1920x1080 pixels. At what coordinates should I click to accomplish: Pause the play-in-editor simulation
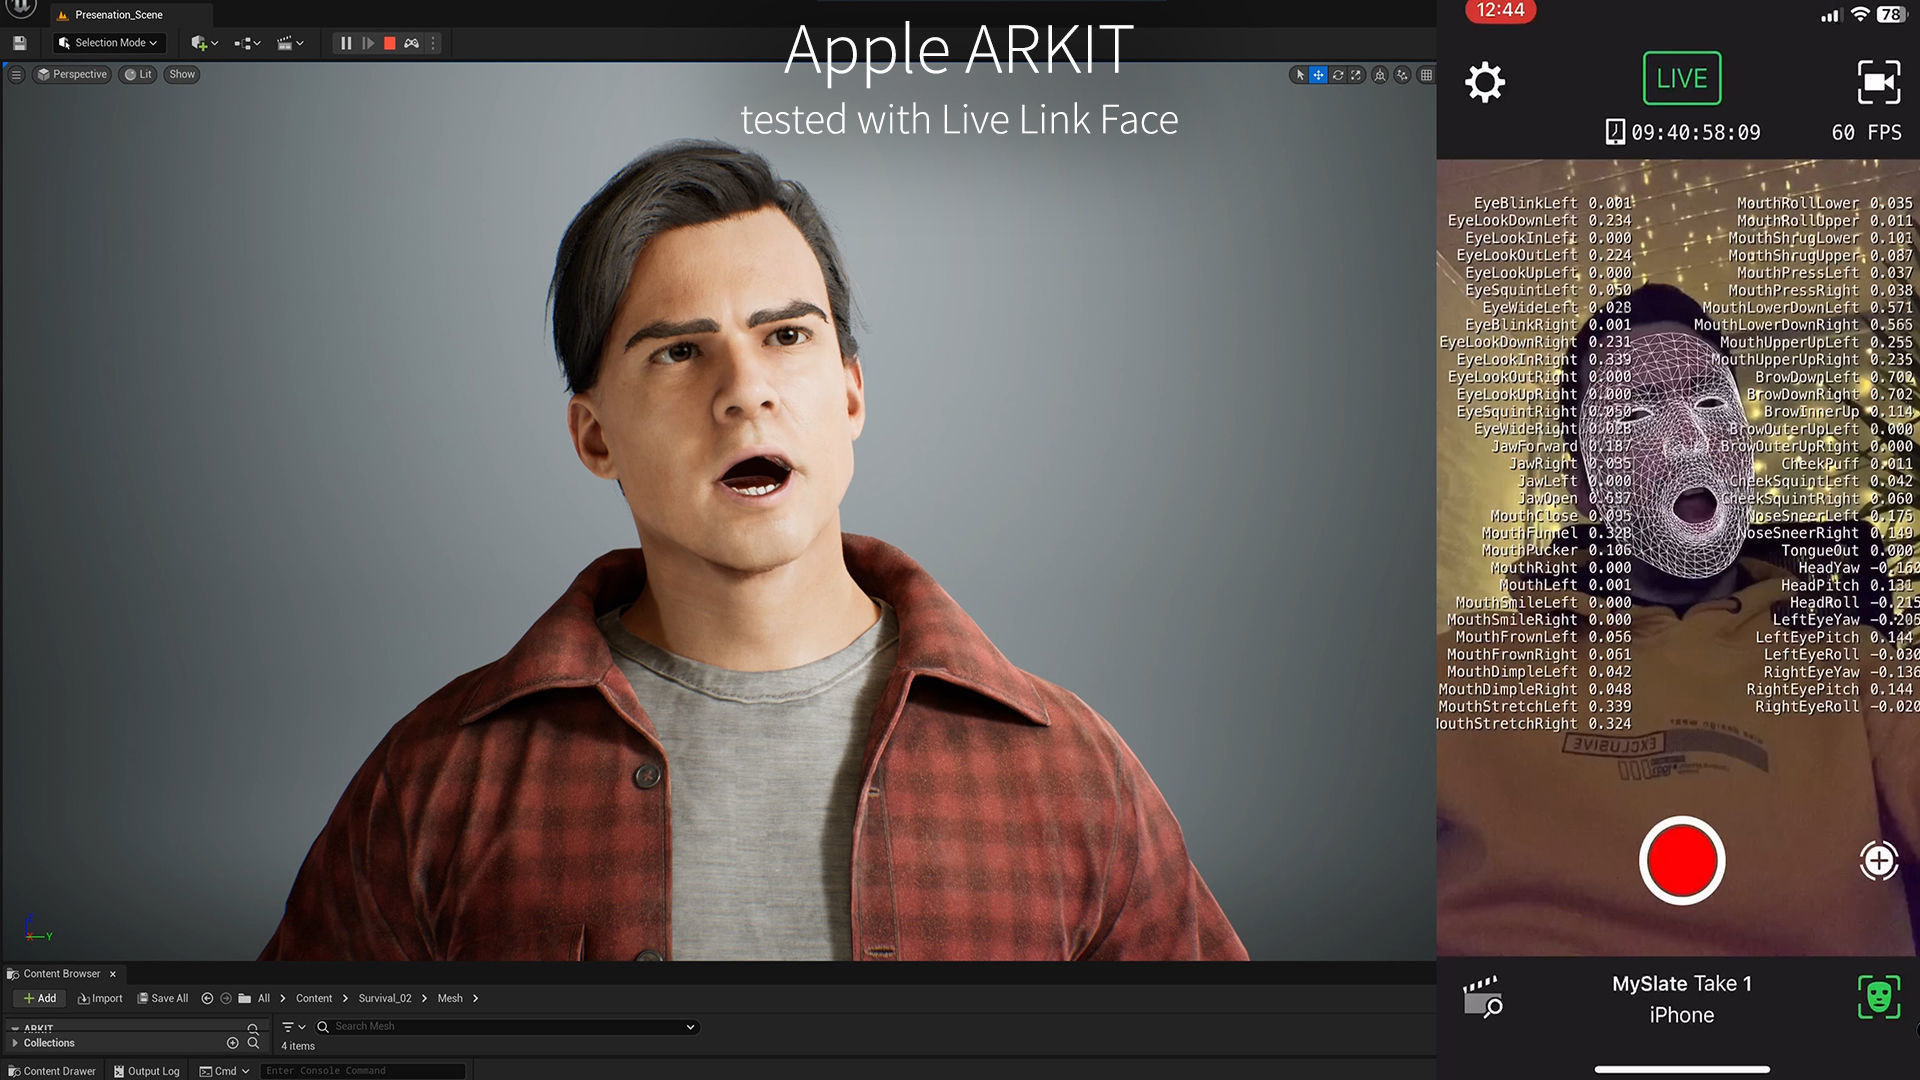(346, 43)
